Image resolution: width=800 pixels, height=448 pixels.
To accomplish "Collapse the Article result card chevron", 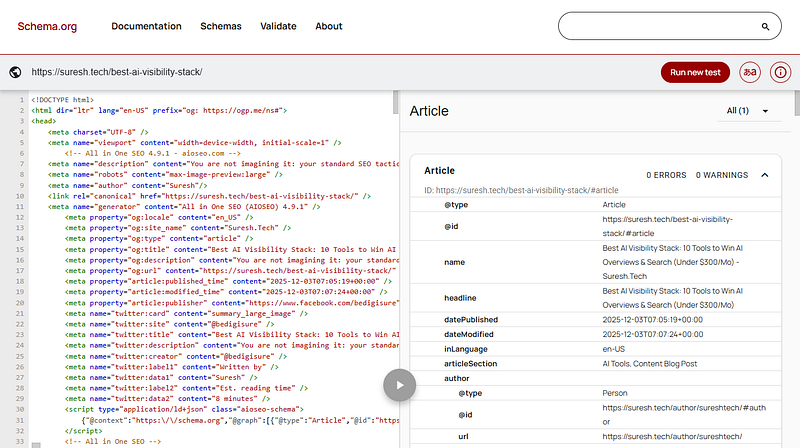I will click(765, 175).
